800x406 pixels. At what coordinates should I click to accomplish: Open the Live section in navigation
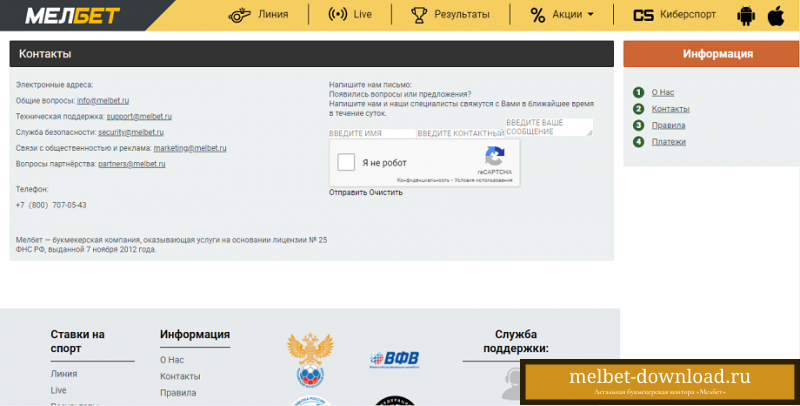tap(350, 15)
